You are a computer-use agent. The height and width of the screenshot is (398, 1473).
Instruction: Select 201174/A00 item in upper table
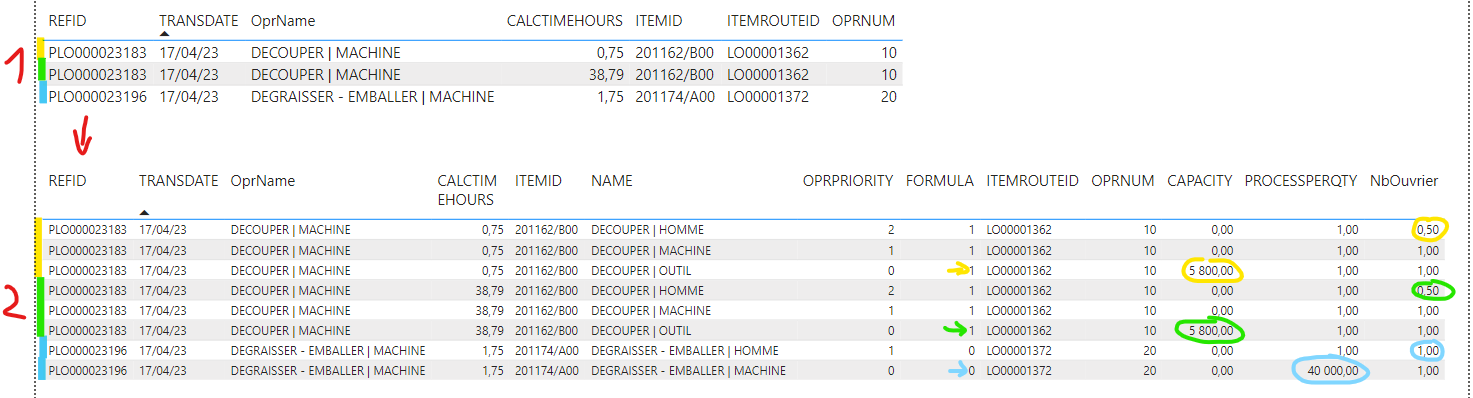[674, 97]
